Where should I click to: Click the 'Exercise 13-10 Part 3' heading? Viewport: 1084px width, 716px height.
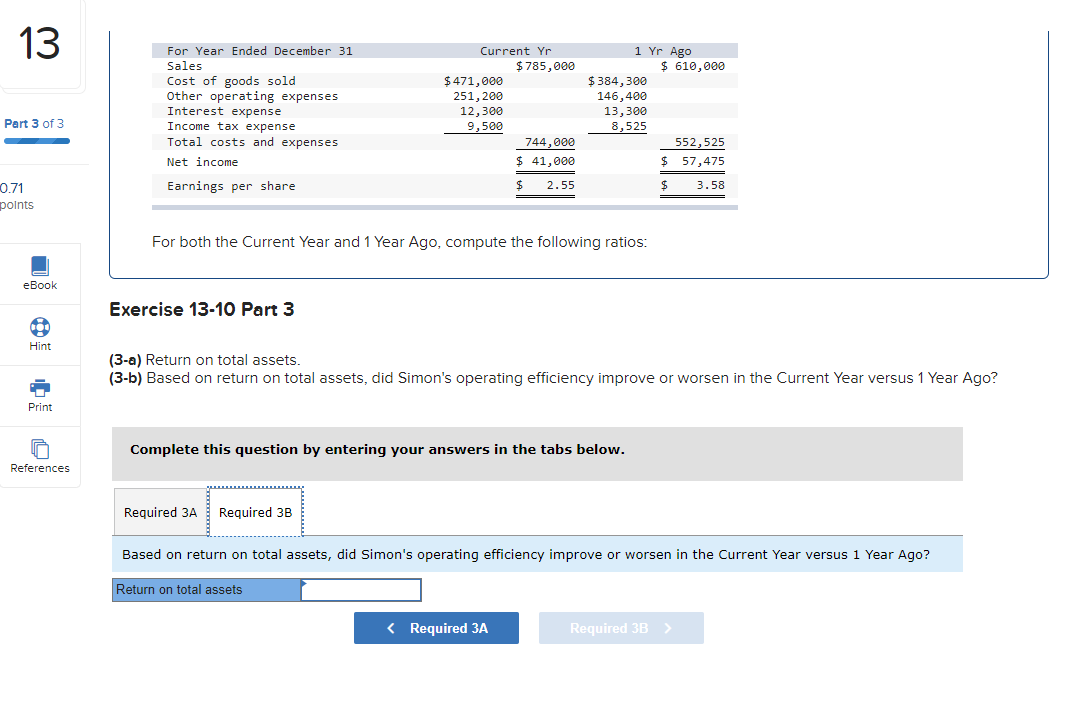click(x=202, y=310)
